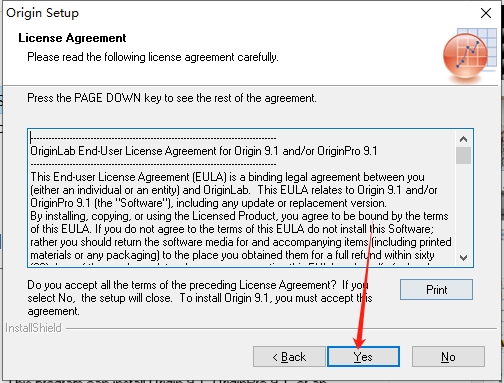Click the red arrow head above Yes
Image resolution: width=504 pixels, height=383 pixels.
(x=359, y=342)
